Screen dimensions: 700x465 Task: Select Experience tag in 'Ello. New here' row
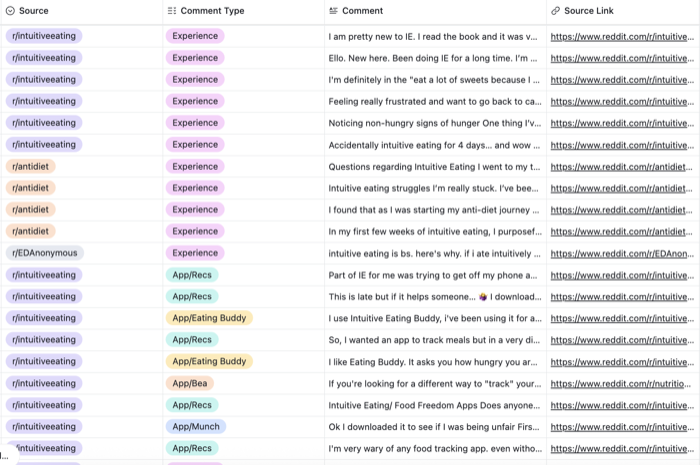click(195, 58)
